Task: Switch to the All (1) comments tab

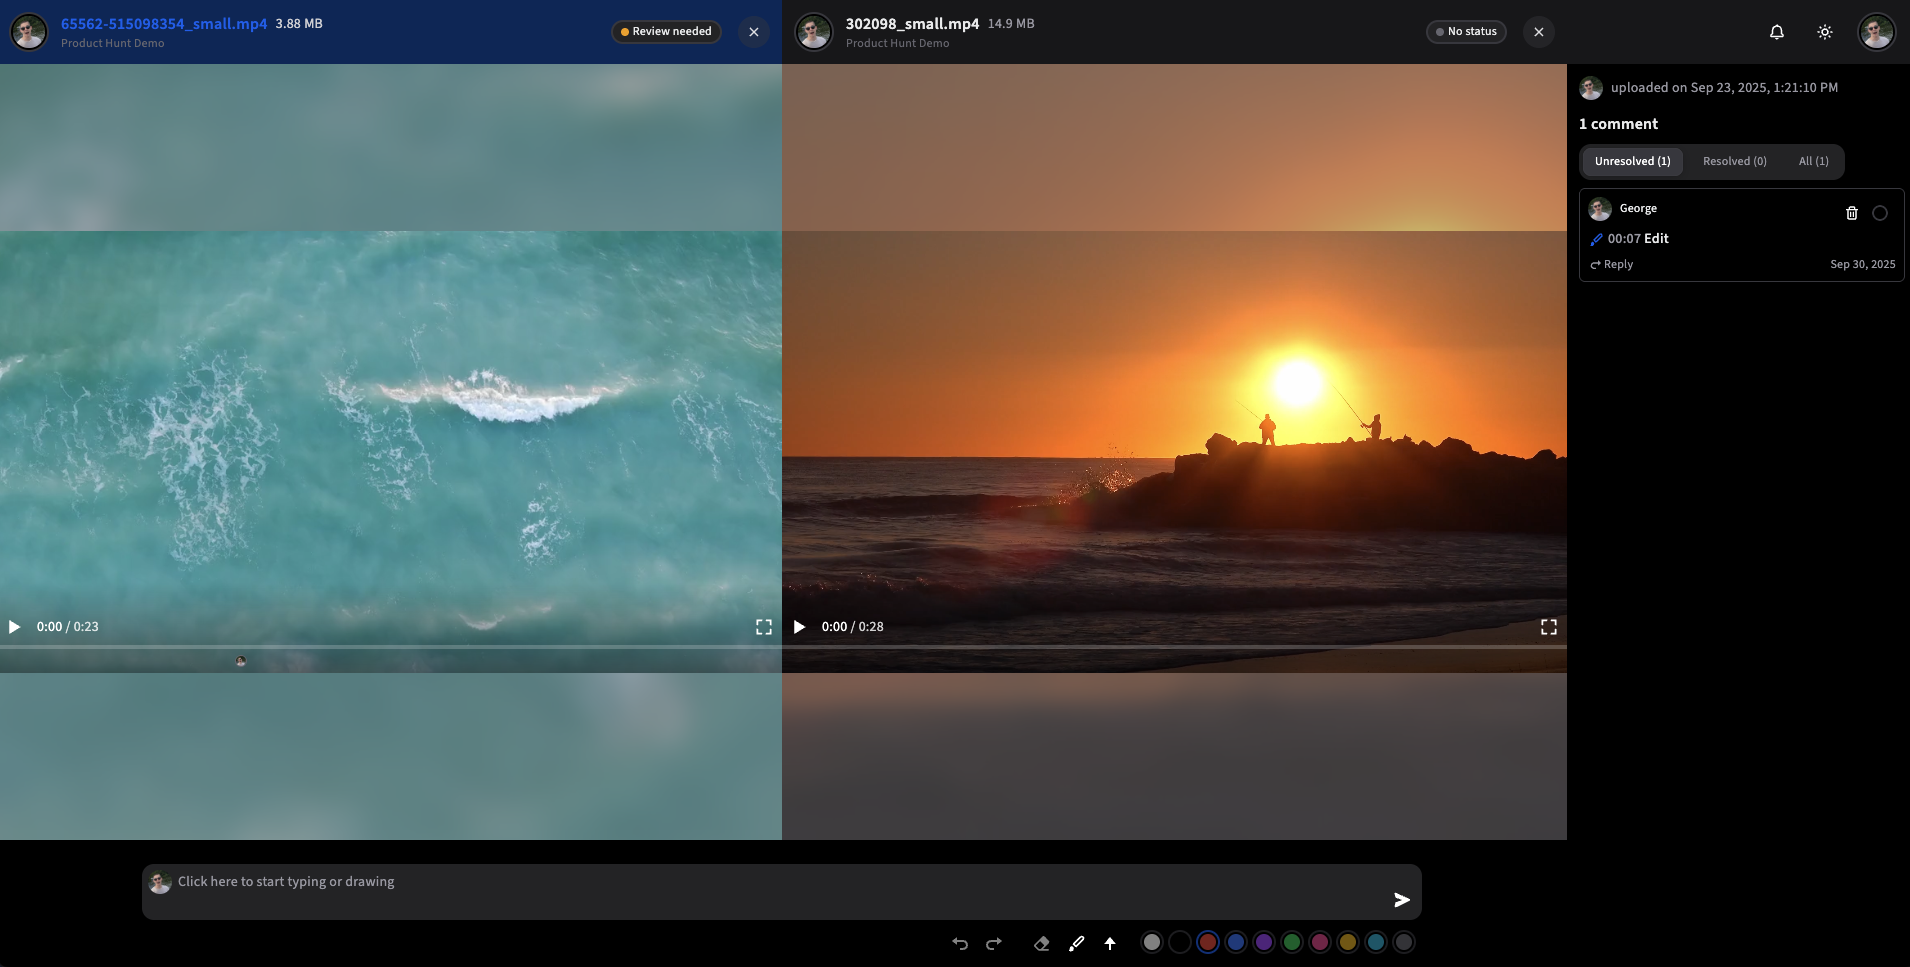Action: pos(1813,161)
